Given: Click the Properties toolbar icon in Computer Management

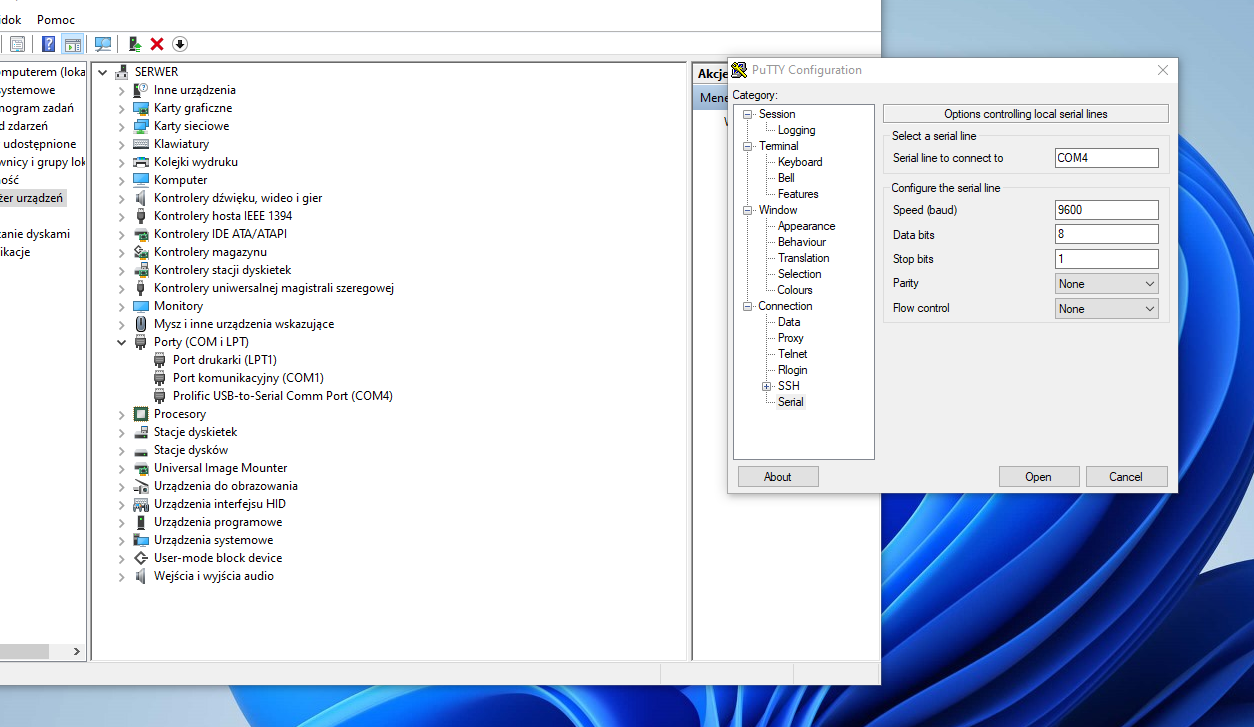Looking at the screenshot, I should click(x=17, y=44).
